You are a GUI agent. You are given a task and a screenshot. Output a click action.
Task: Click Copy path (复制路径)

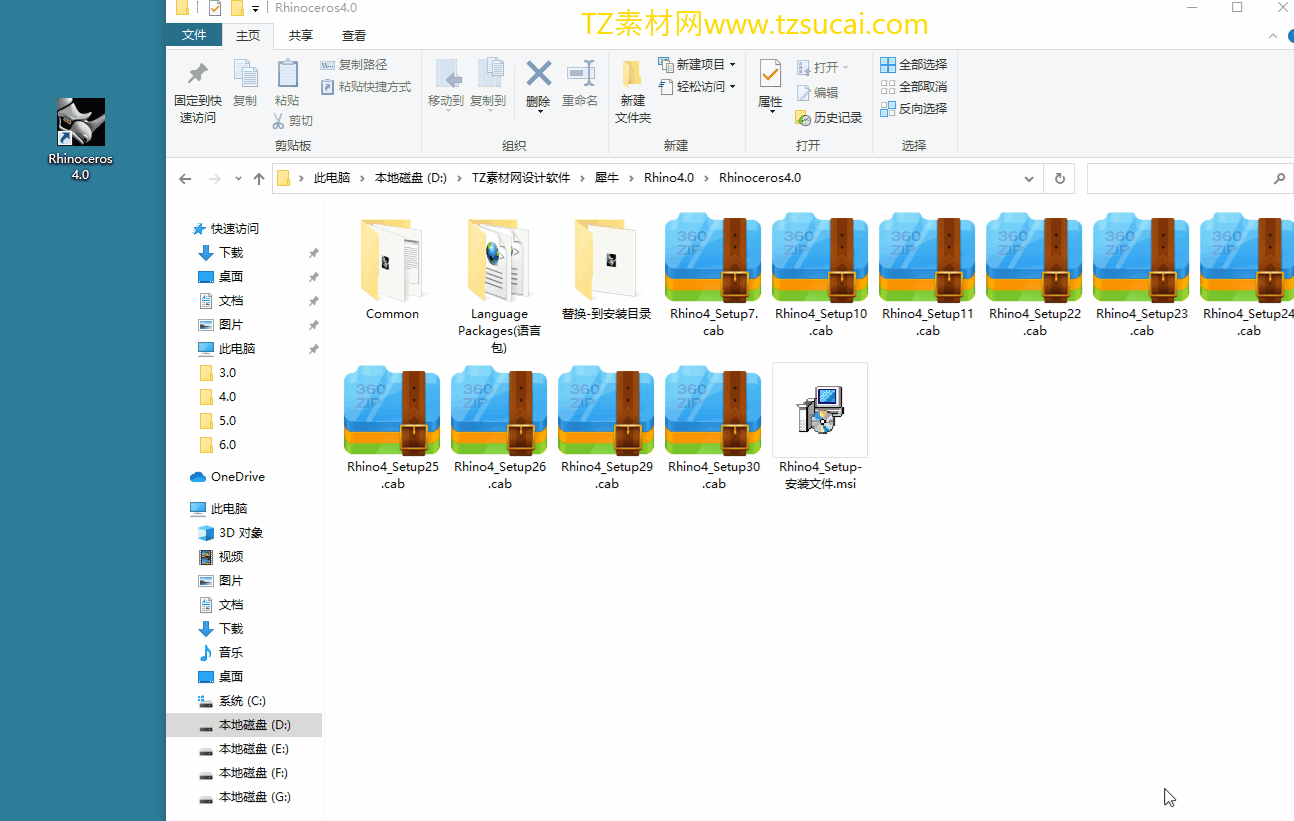tap(353, 65)
